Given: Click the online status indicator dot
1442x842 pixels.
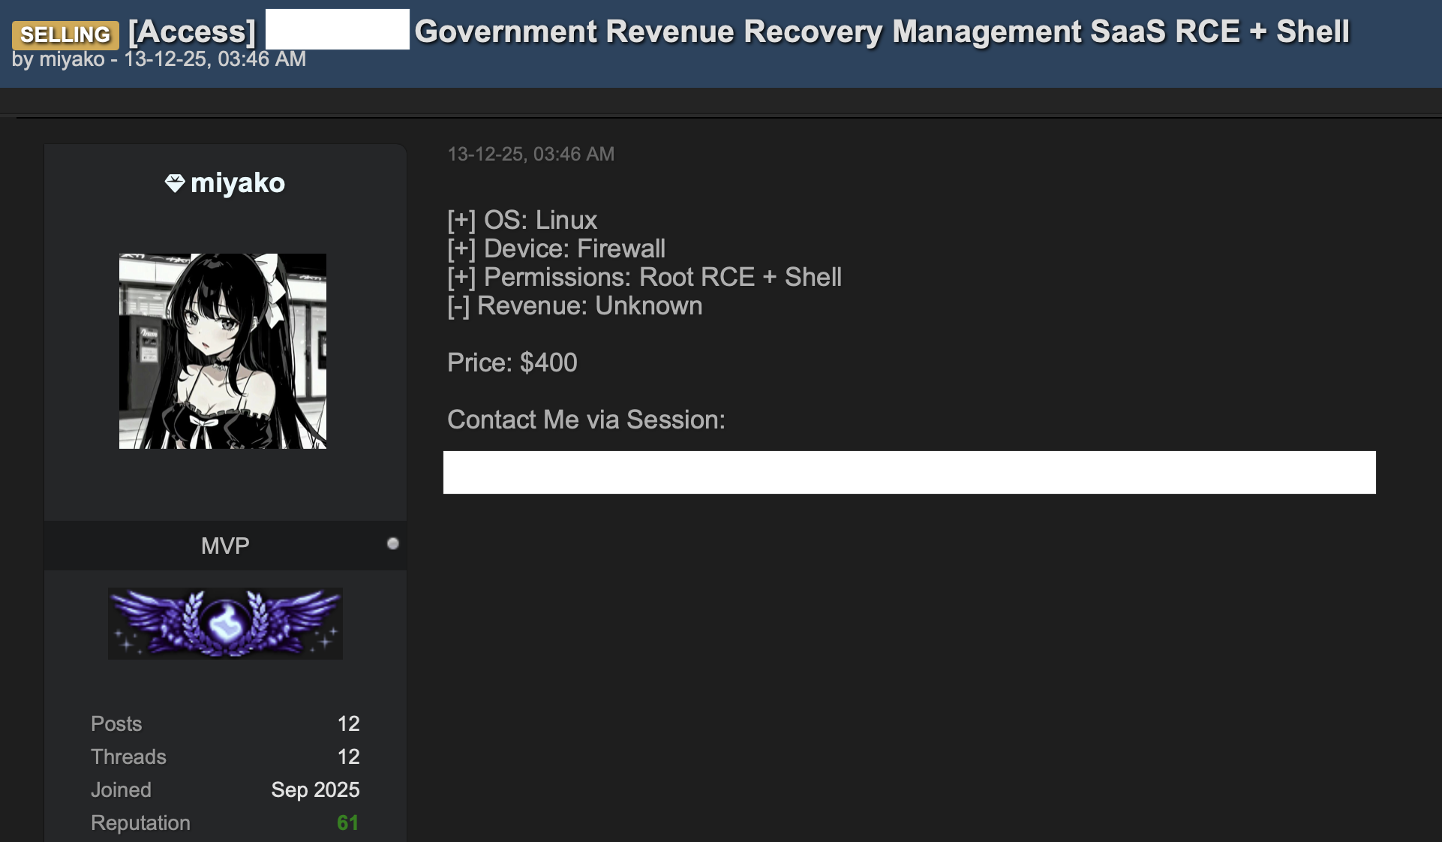Looking at the screenshot, I should click(393, 544).
